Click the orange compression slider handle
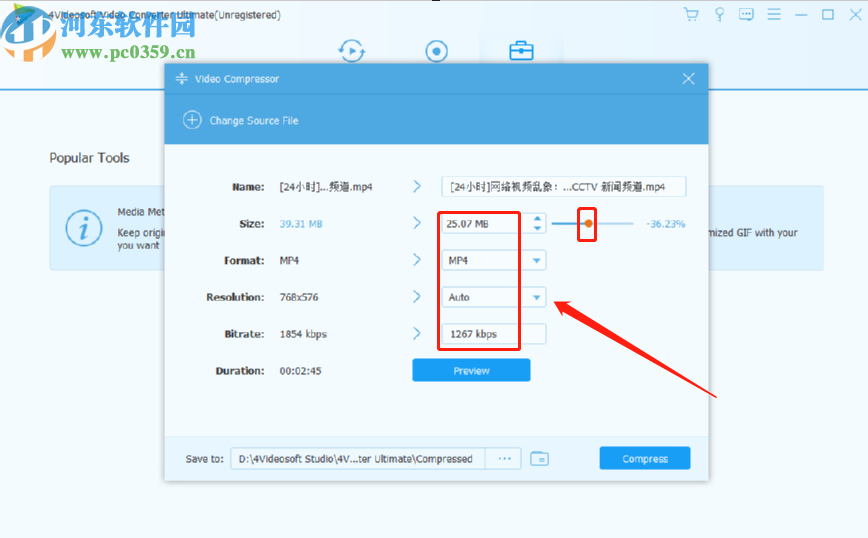868x538 pixels. point(588,224)
